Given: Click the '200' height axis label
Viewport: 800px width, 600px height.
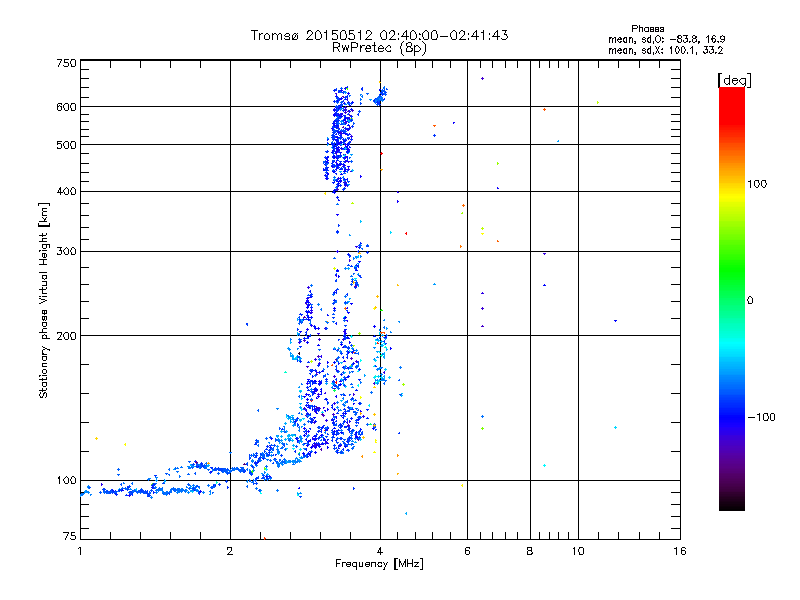Looking at the screenshot, I should tap(66, 336).
